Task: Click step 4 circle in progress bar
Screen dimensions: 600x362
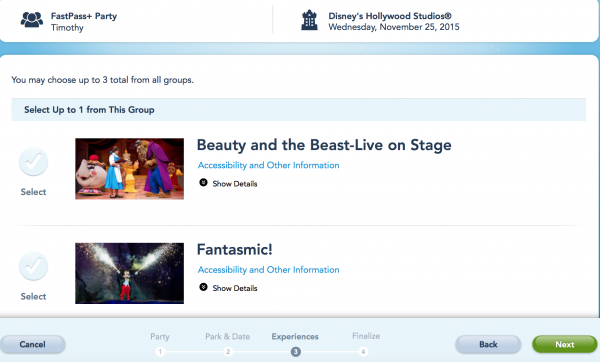Action: [x=363, y=351]
